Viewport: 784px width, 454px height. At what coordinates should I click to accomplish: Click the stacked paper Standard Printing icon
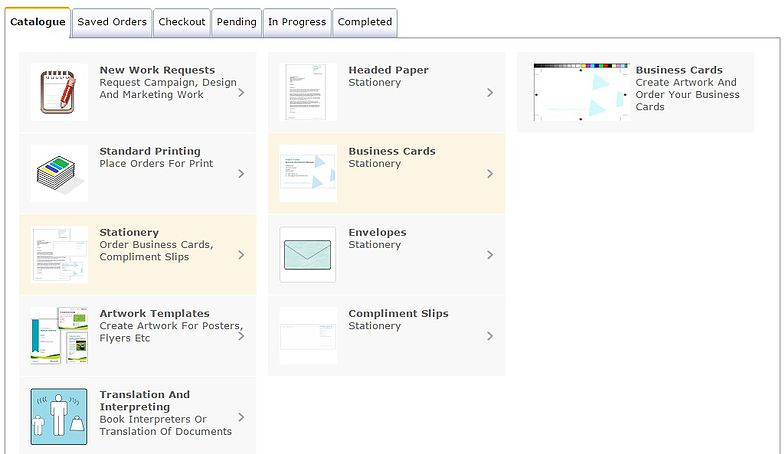59,173
